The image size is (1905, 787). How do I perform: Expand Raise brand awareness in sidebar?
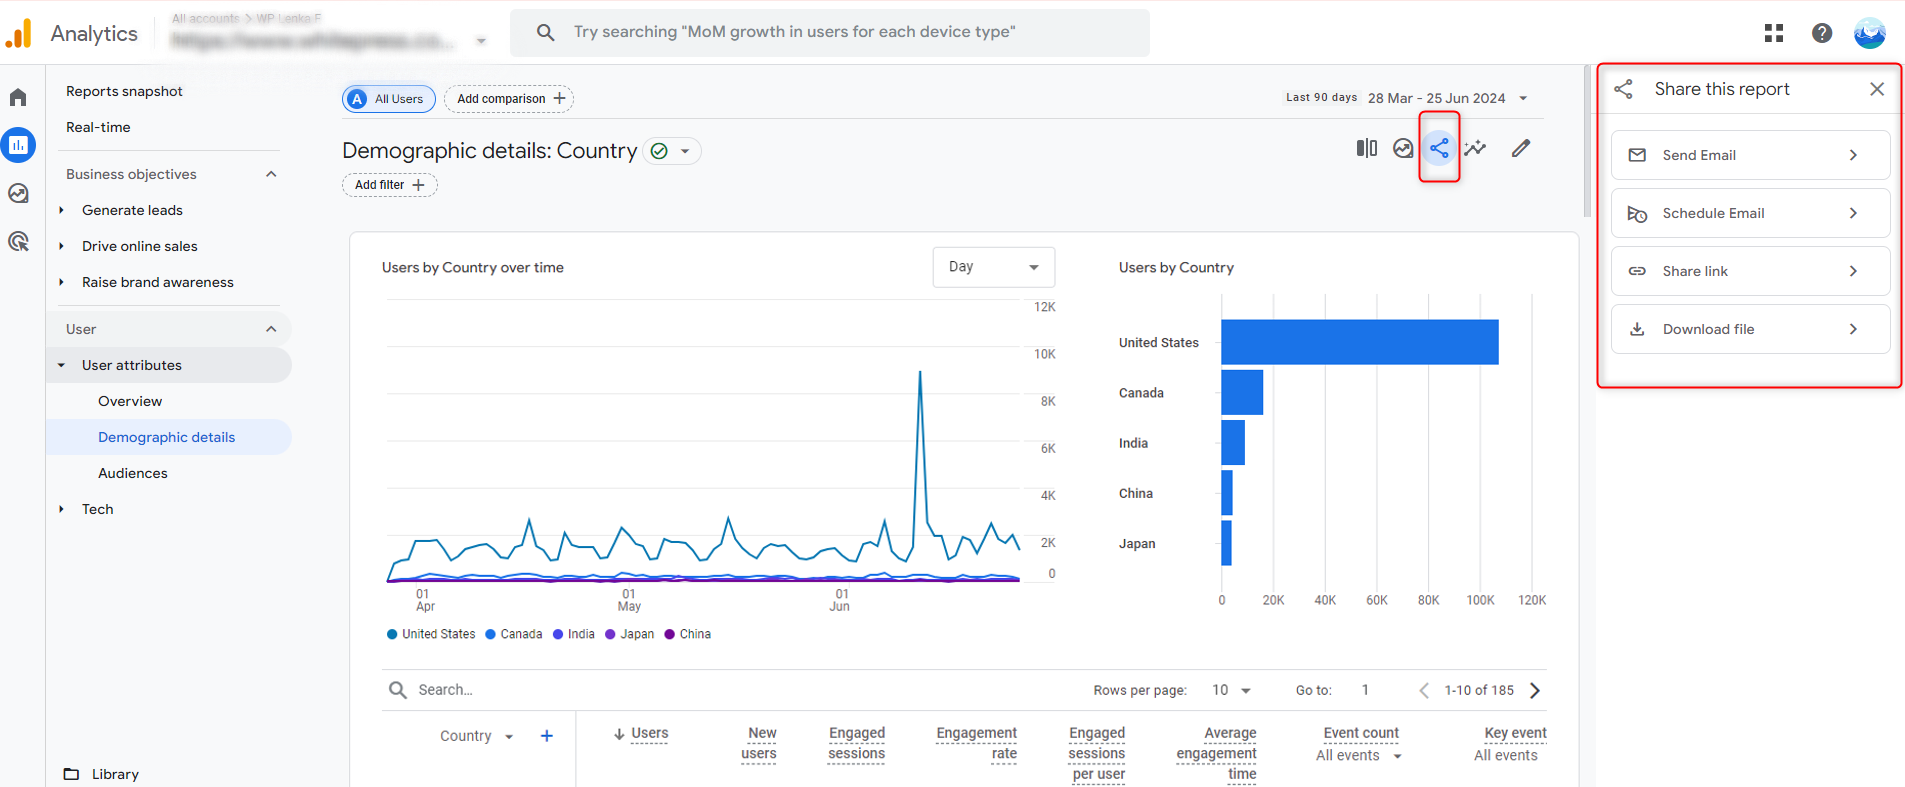point(61,282)
